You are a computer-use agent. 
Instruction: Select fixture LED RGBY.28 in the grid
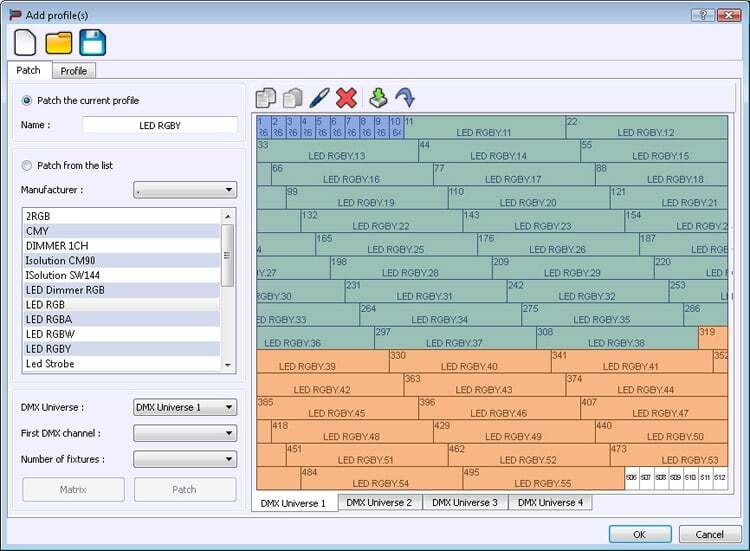tap(411, 268)
